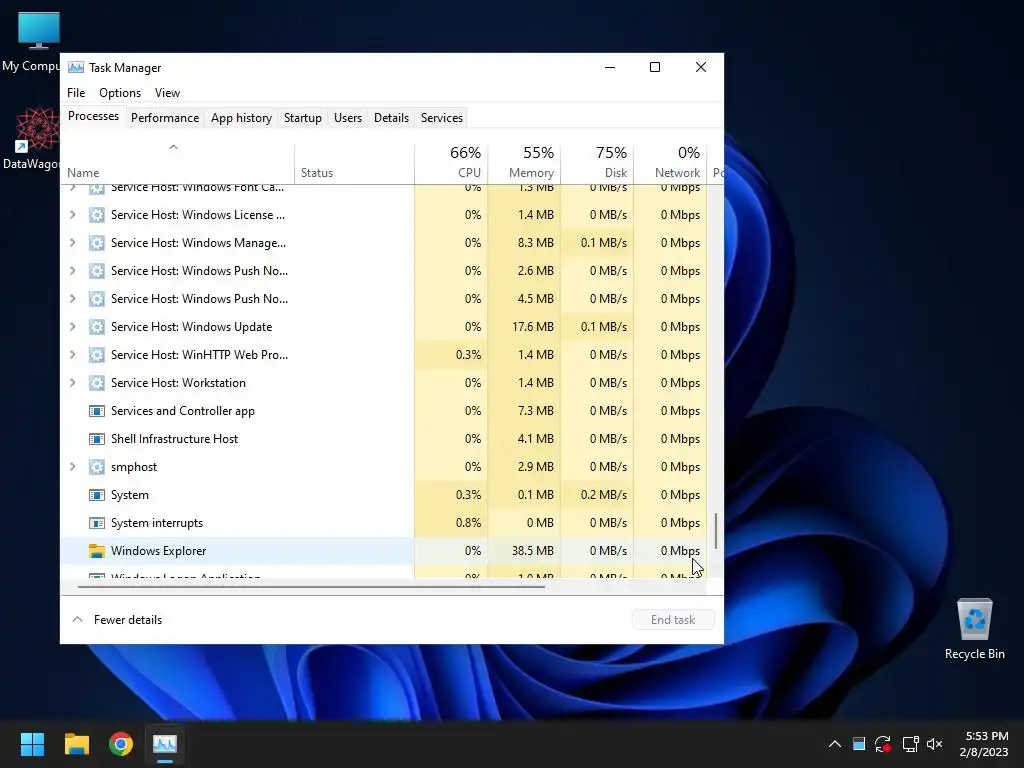The height and width of the screenshot is (768, 1024).
Task: Select the Services and Controller app row
Action: click(383, 411)
